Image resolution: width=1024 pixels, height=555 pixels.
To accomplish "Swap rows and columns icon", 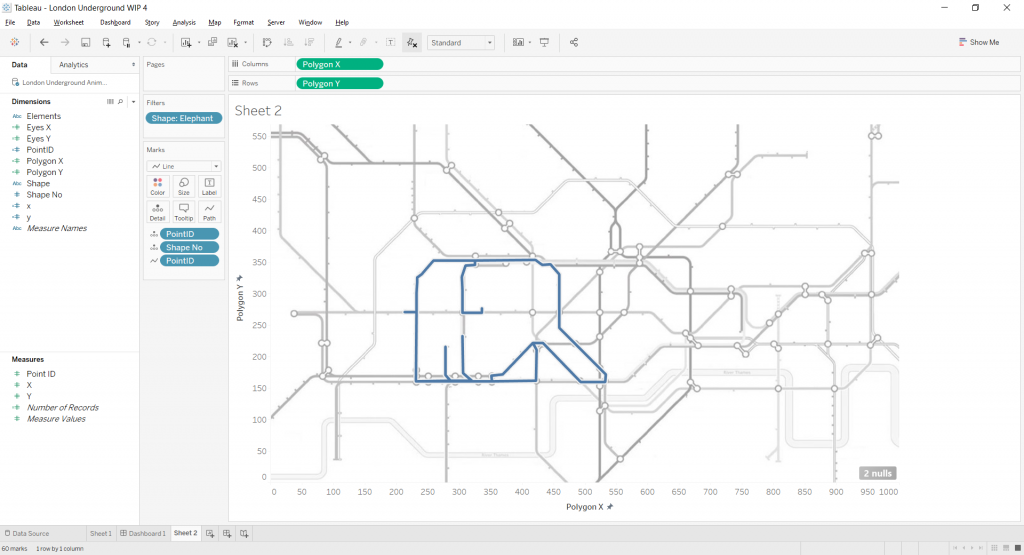I will [267, 42].
